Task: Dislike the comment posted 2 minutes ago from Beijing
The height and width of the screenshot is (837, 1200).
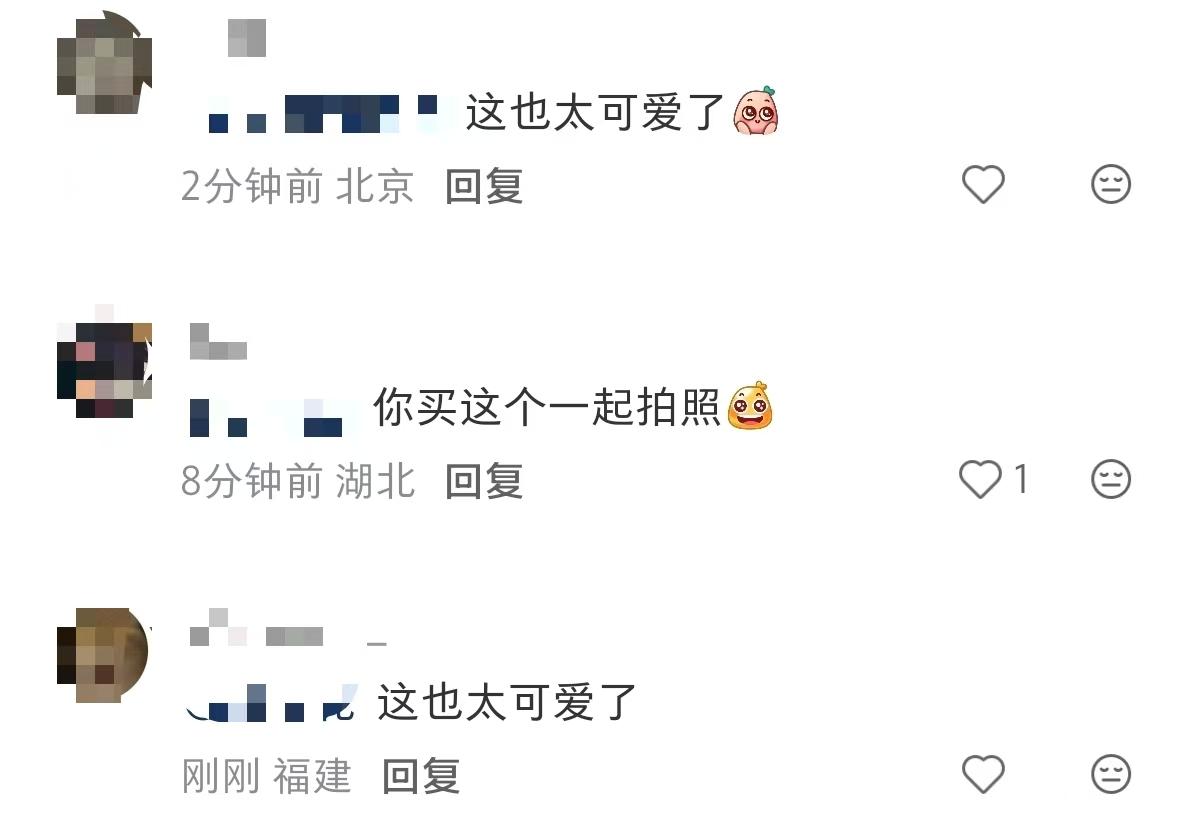Action: tap(1110, 185)
